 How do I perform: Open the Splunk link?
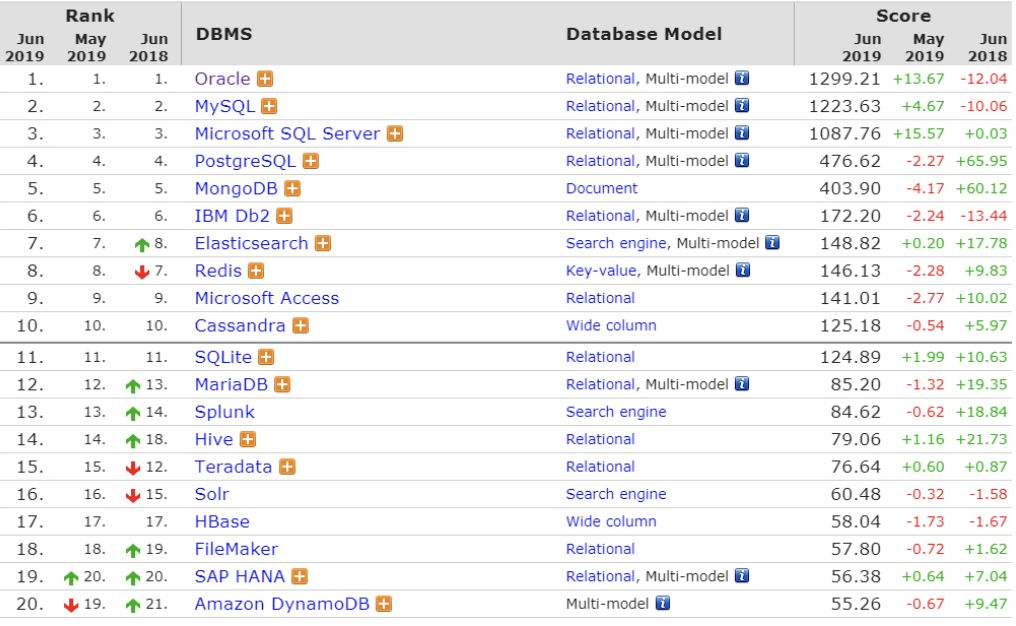pos(225,412)
